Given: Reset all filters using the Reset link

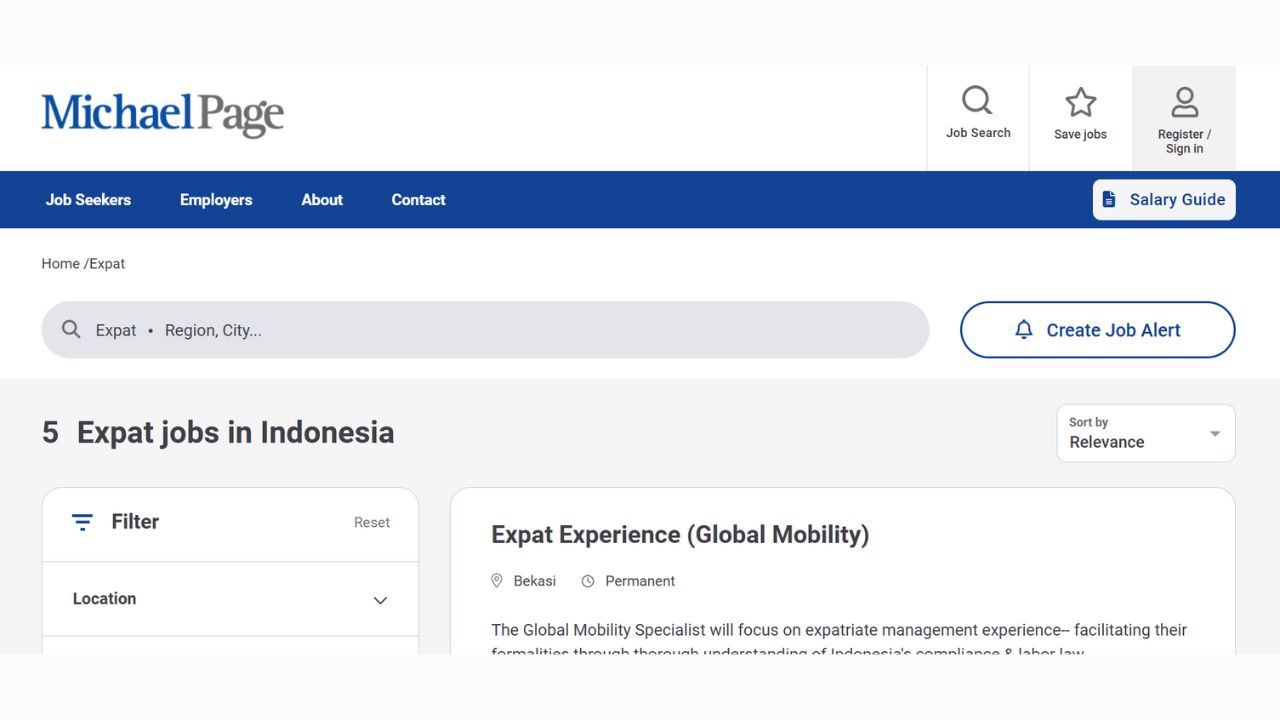Looking at the screenshot, I should pos(371,522).
